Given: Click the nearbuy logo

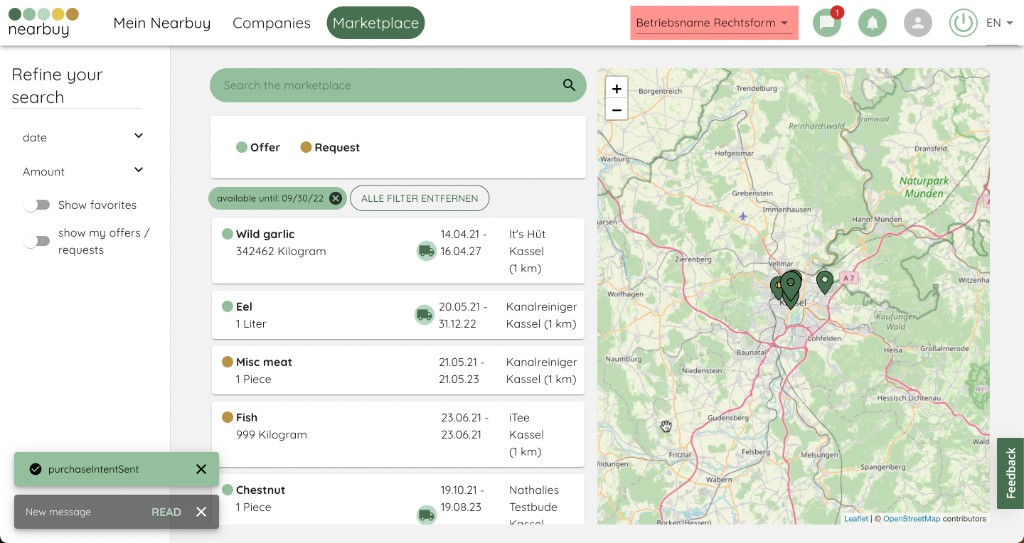Looking at the screenshot, I should point(43,22).
